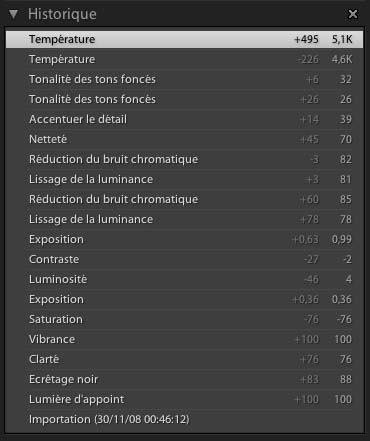Select the Exposition +0,36 history step
This screenshot has height=441, width=370.
pyautogui.click(x=185, y=299)
